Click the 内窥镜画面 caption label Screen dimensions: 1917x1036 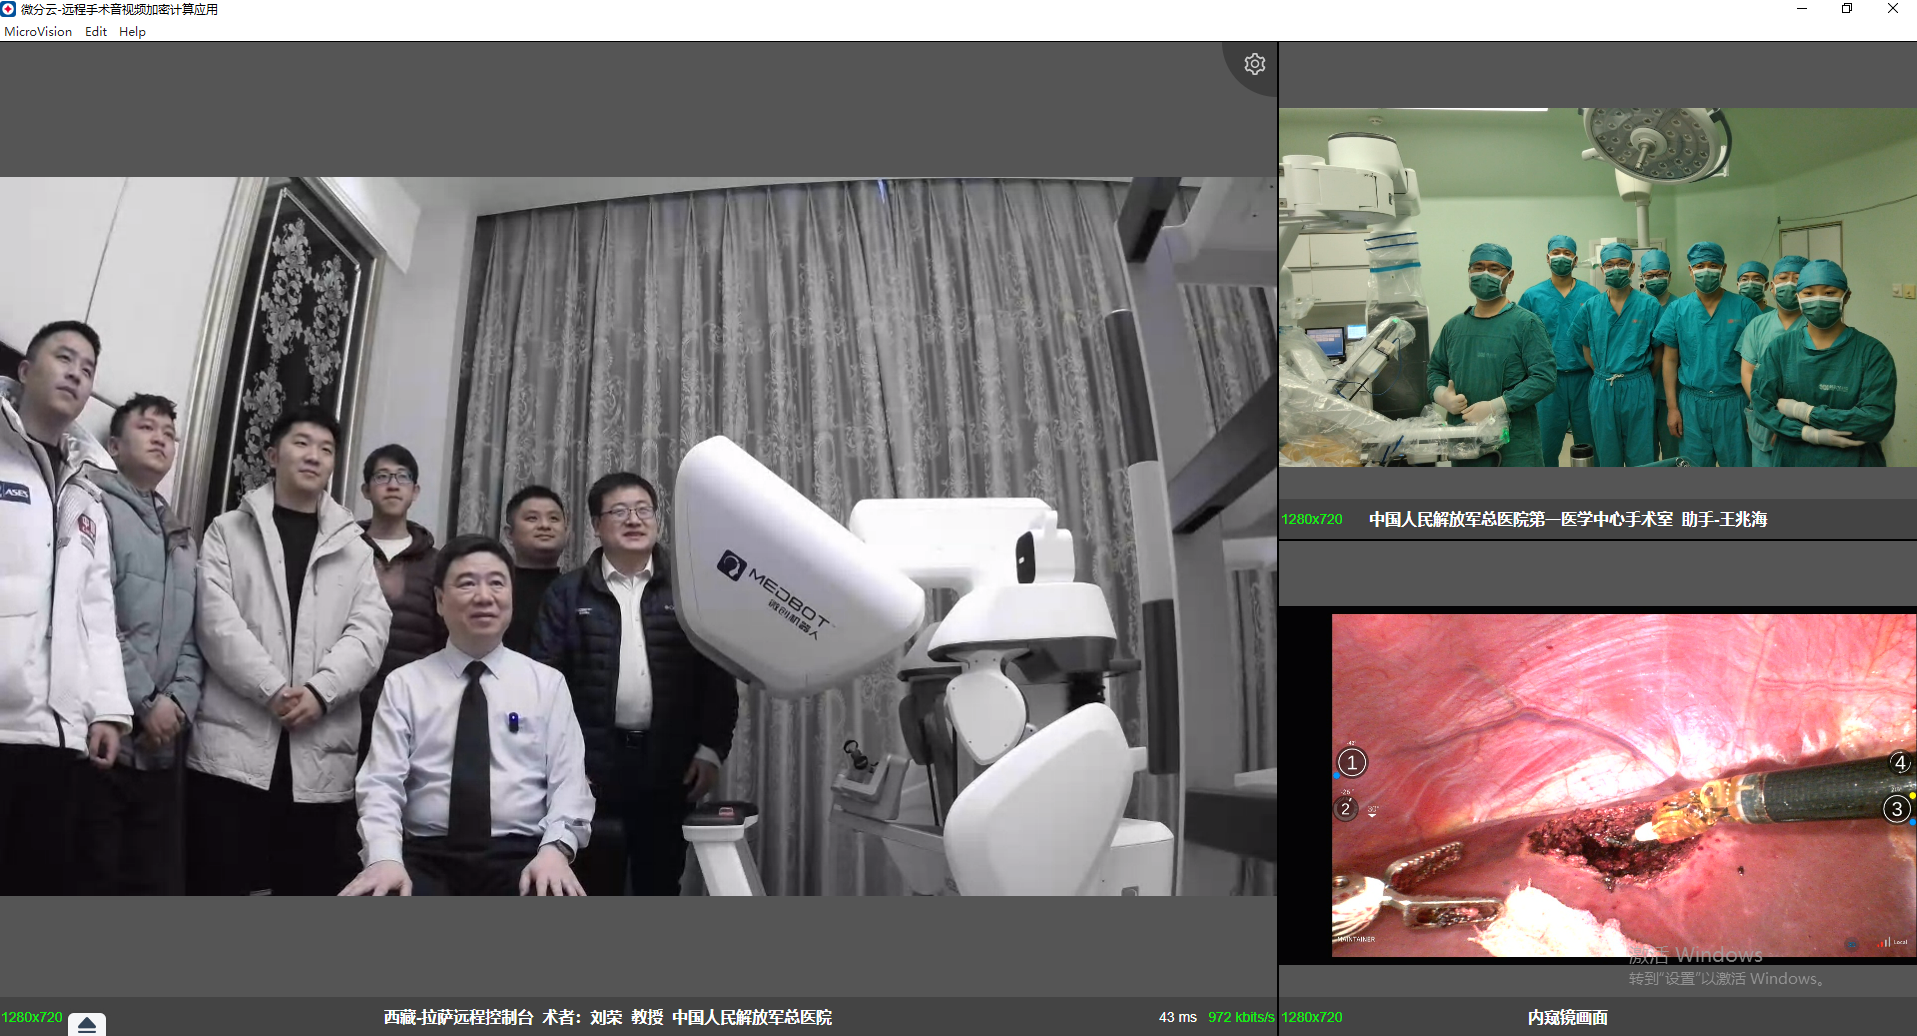point(1567,1017)
